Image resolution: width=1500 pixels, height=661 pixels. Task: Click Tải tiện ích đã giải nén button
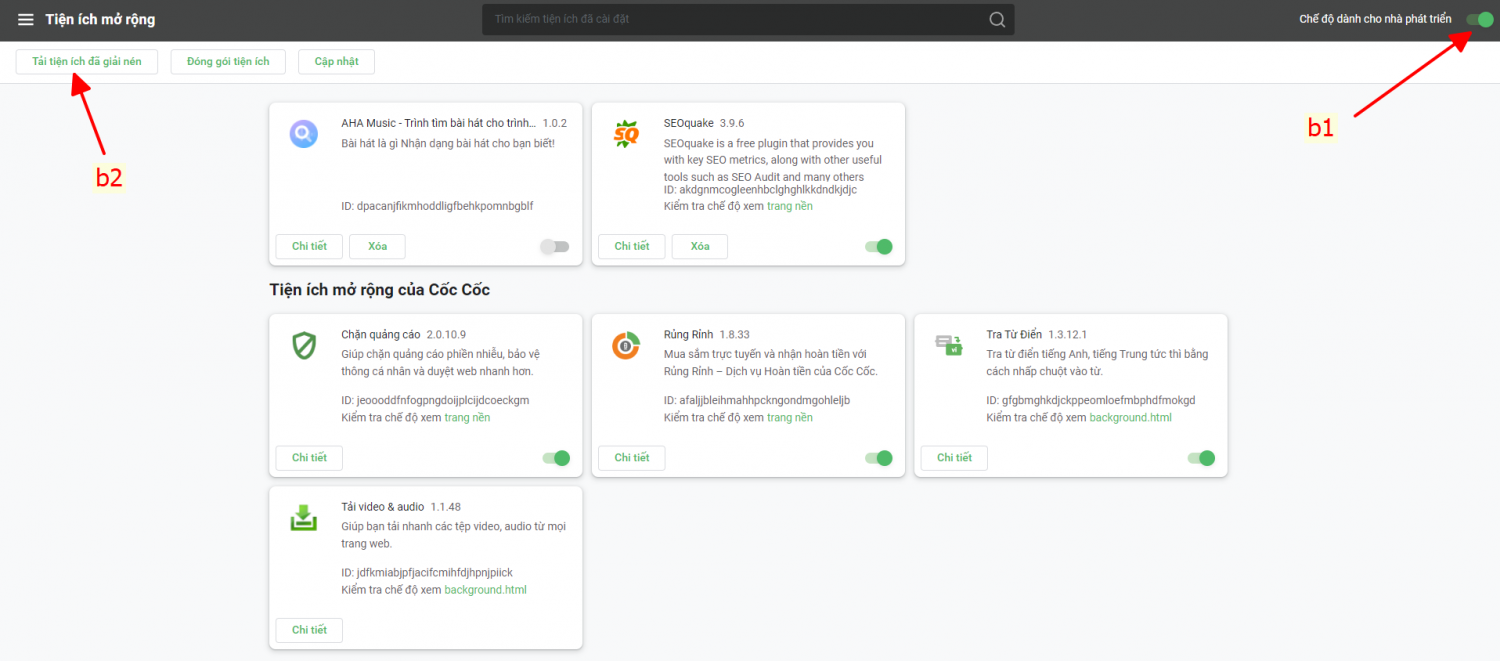pos(87,62)
